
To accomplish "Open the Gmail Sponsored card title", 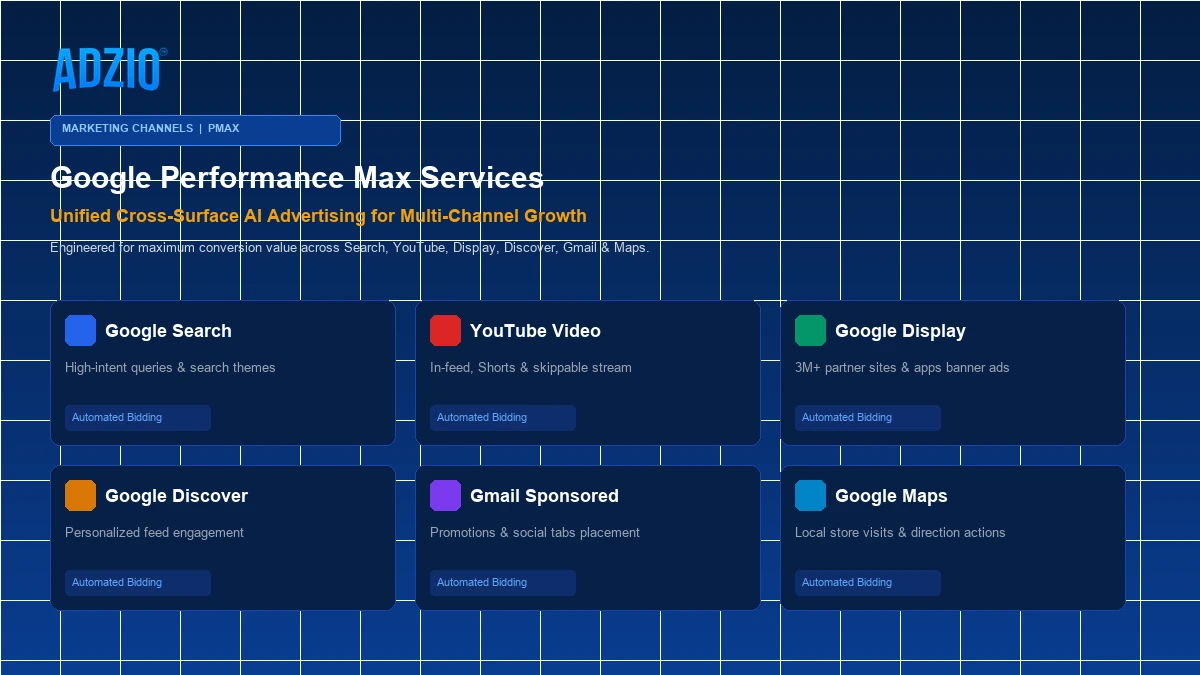I will (x=544, y=496).
